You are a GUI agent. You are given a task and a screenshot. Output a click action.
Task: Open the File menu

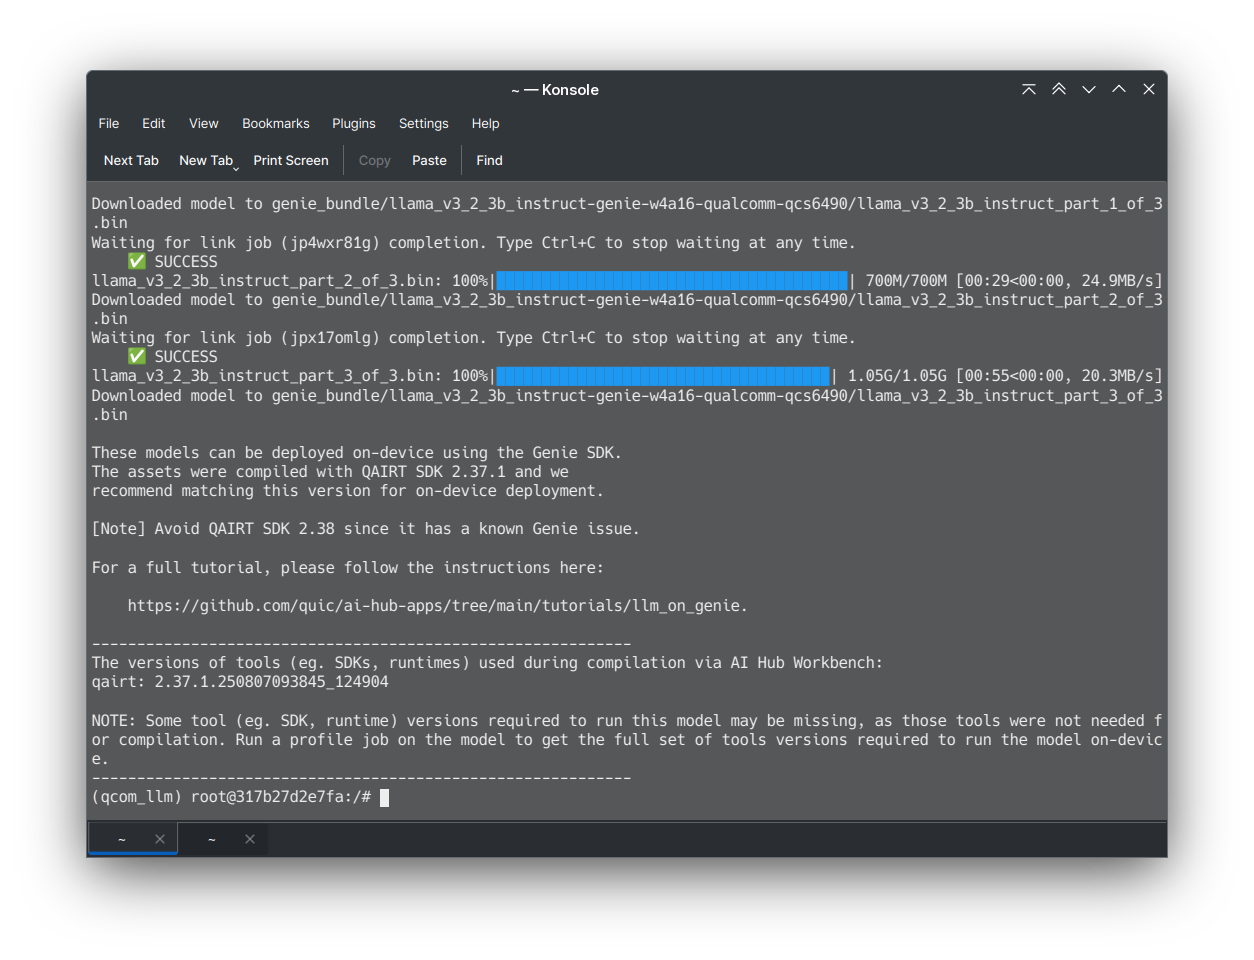click(x=109, y=123)
